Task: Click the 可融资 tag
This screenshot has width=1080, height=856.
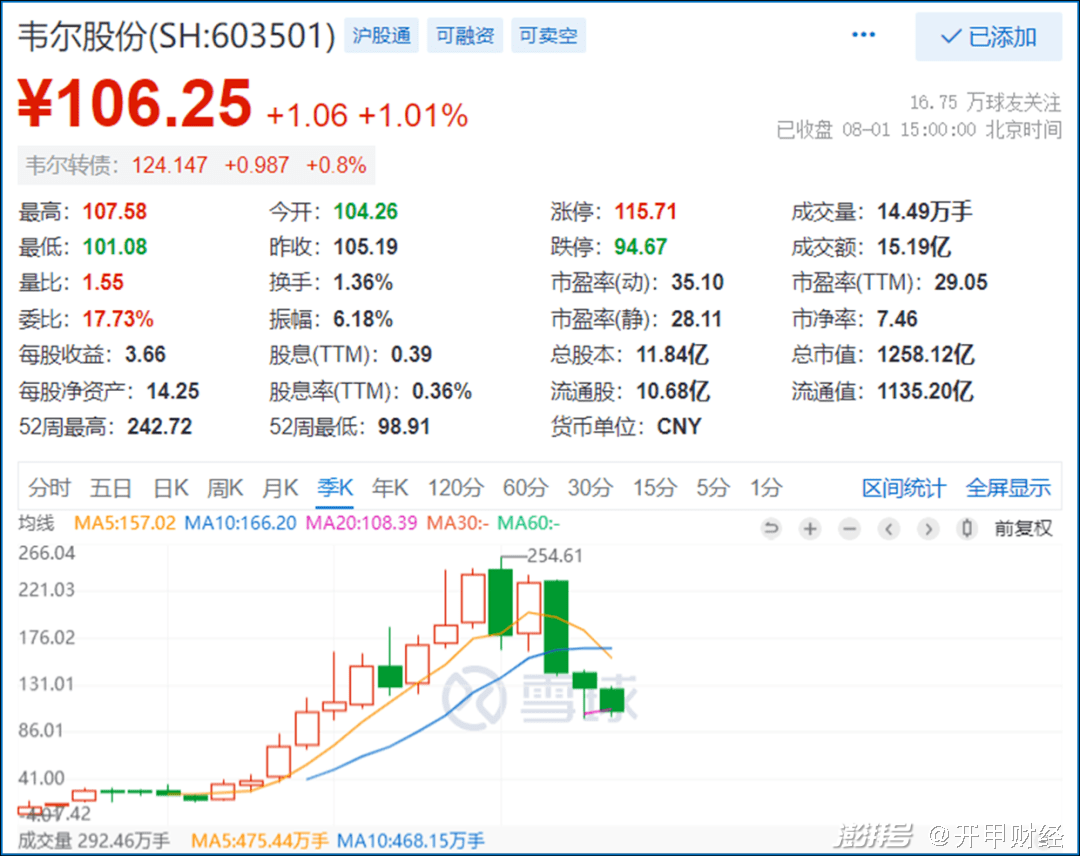Action: [465, 36]
